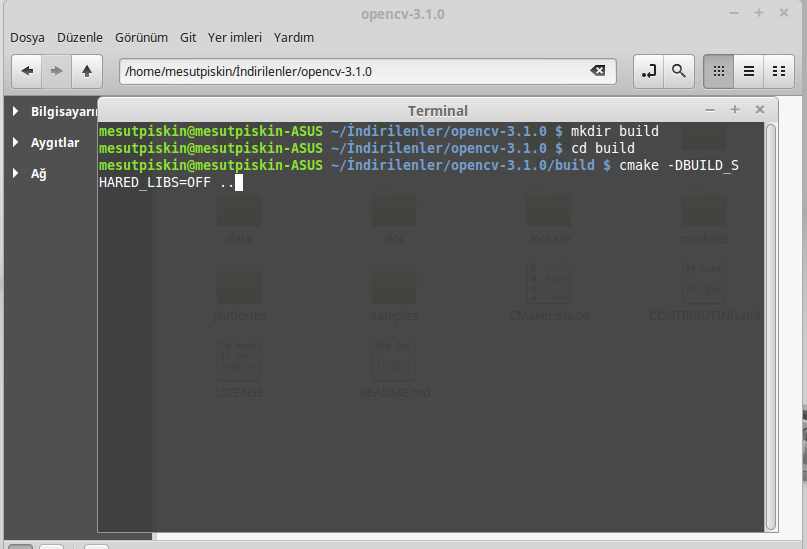Maximize the Terminal window
This screenshot has height=549, width=807.
(x=735, y=110)
